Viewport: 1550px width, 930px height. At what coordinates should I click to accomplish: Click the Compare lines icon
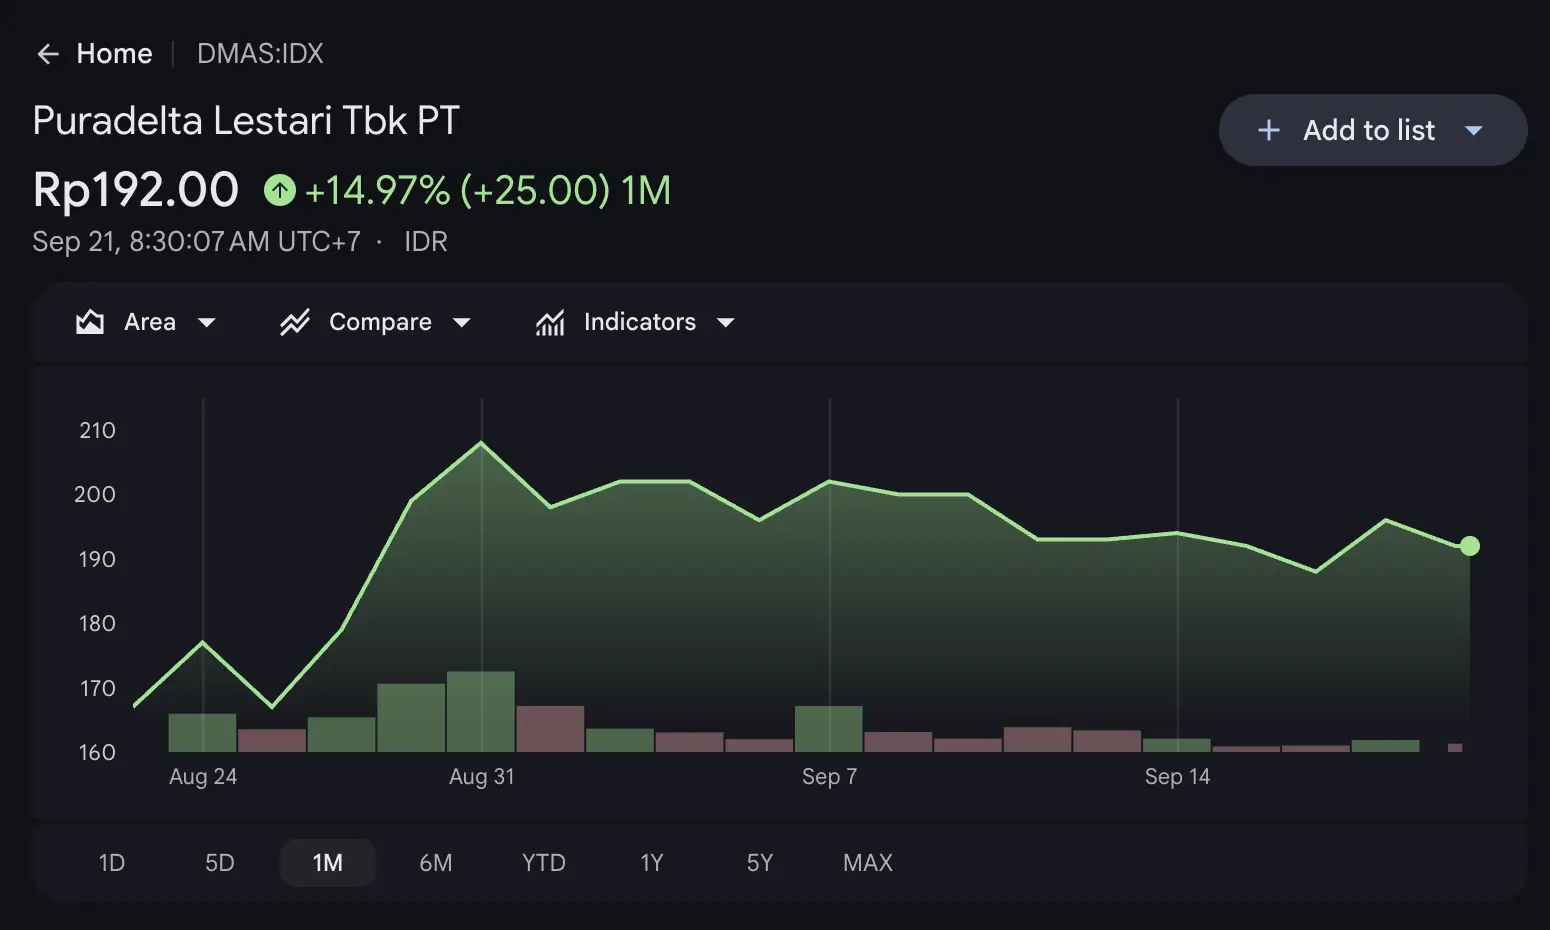pyautogui.click(x=295, y=322)
